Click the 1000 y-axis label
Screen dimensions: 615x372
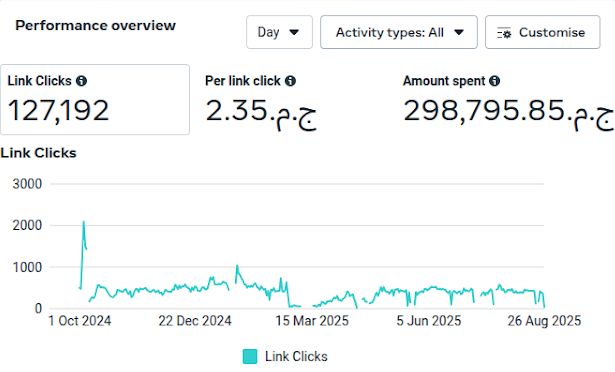coord(27,267)
